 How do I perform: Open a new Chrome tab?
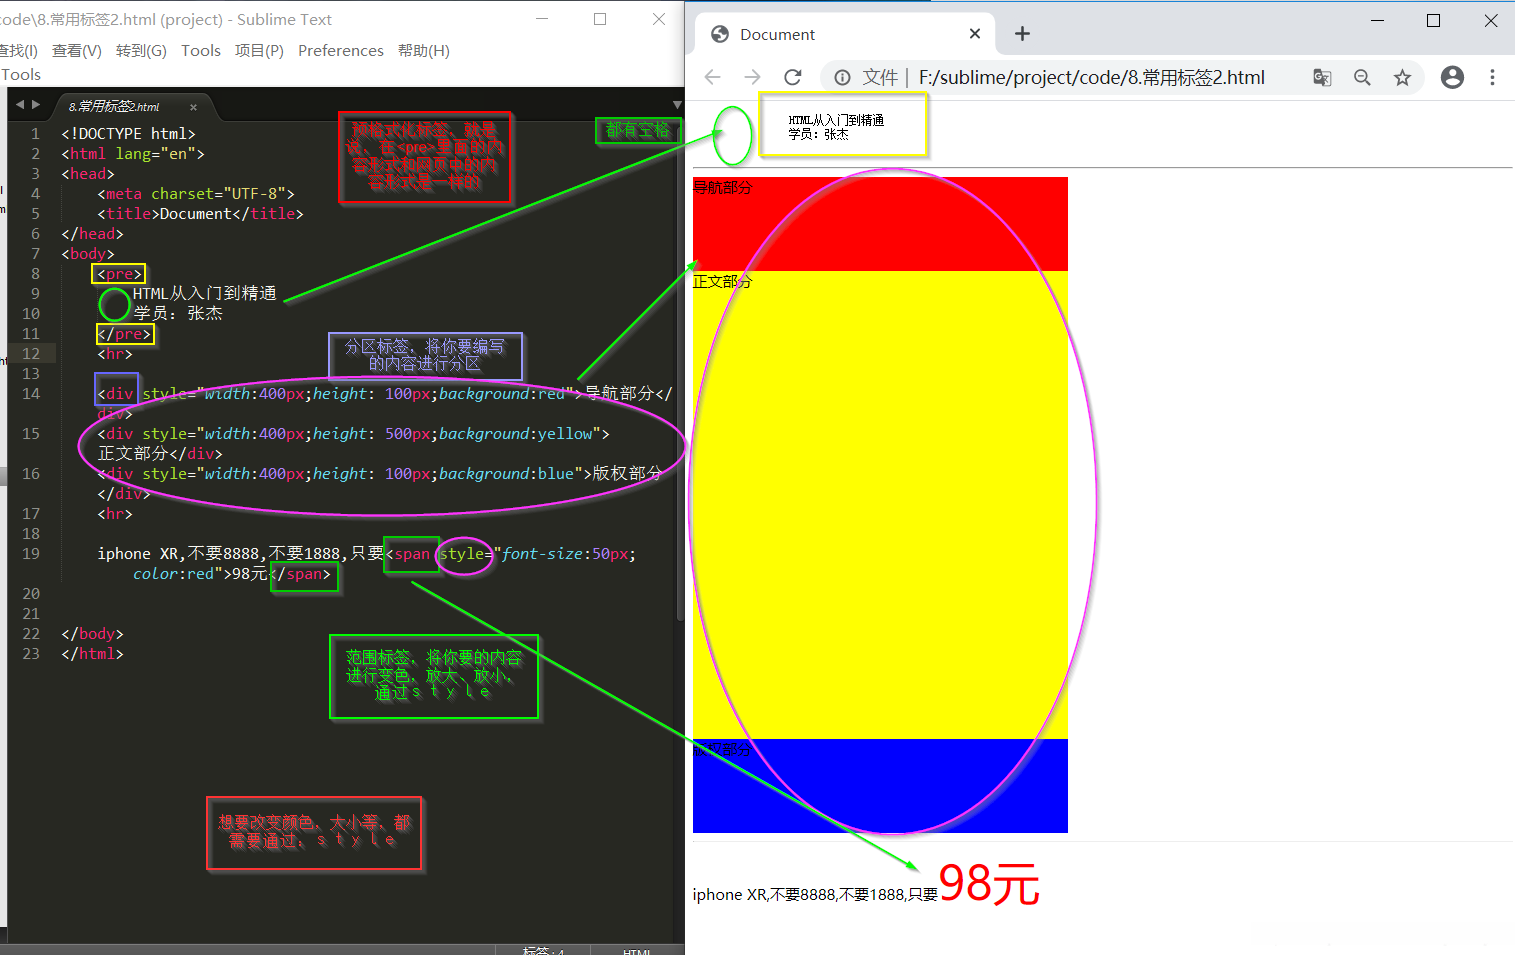[1022, 34]
